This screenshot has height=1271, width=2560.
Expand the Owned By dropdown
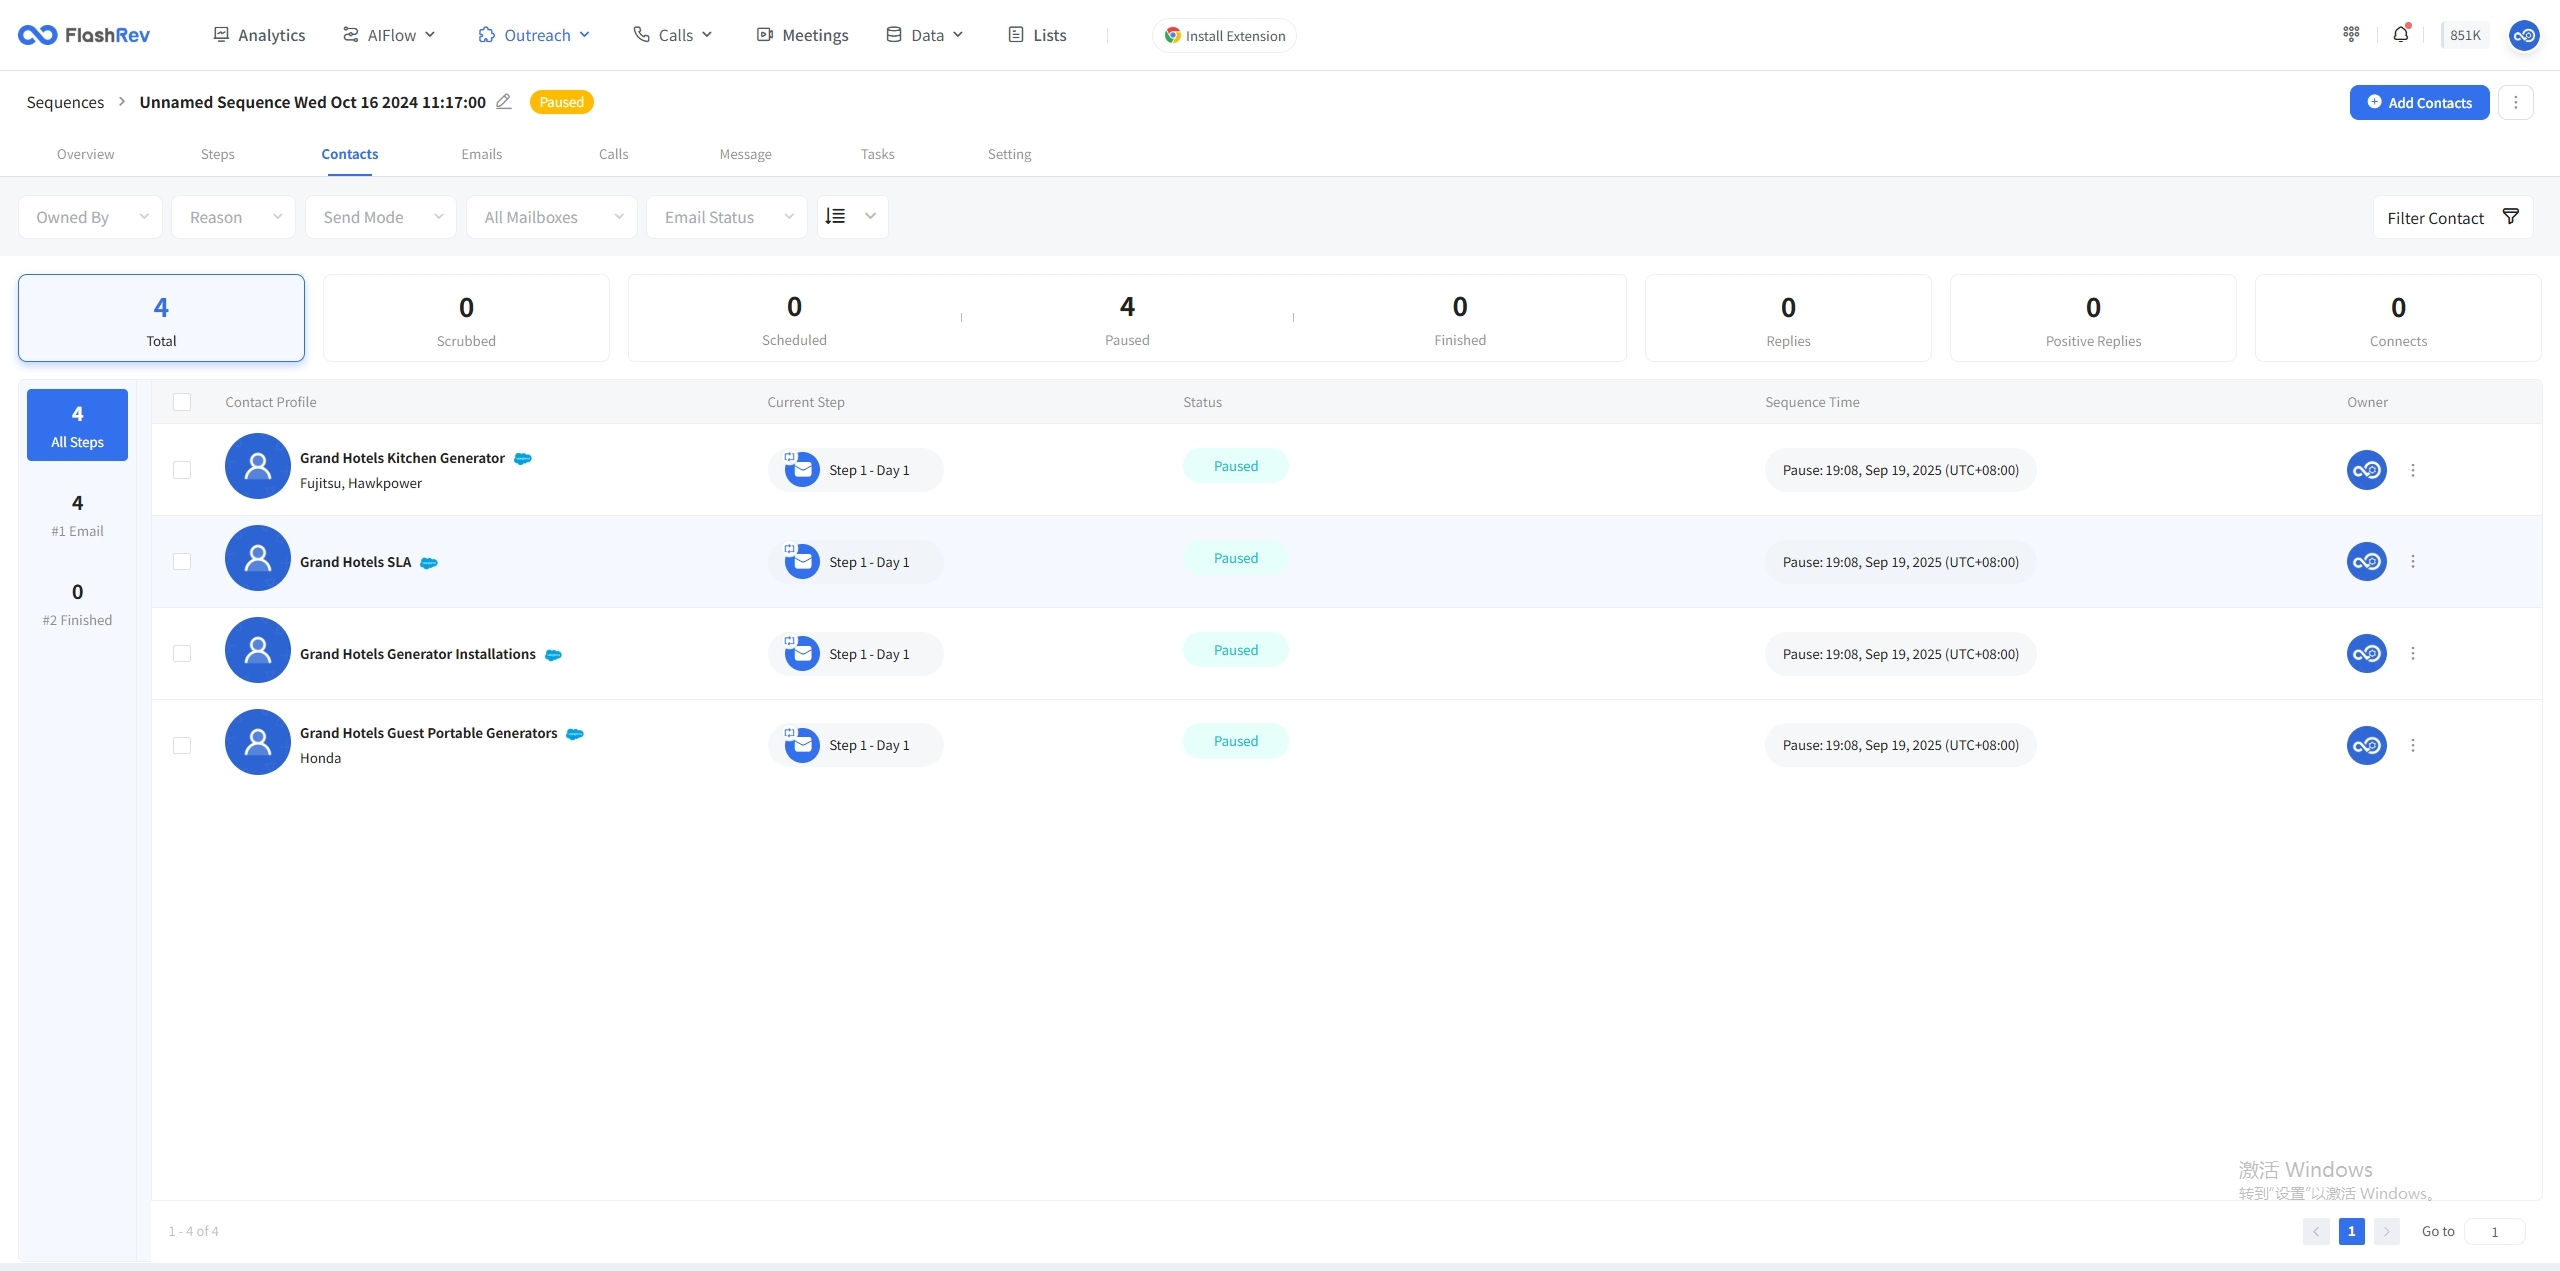click(90, 217)
